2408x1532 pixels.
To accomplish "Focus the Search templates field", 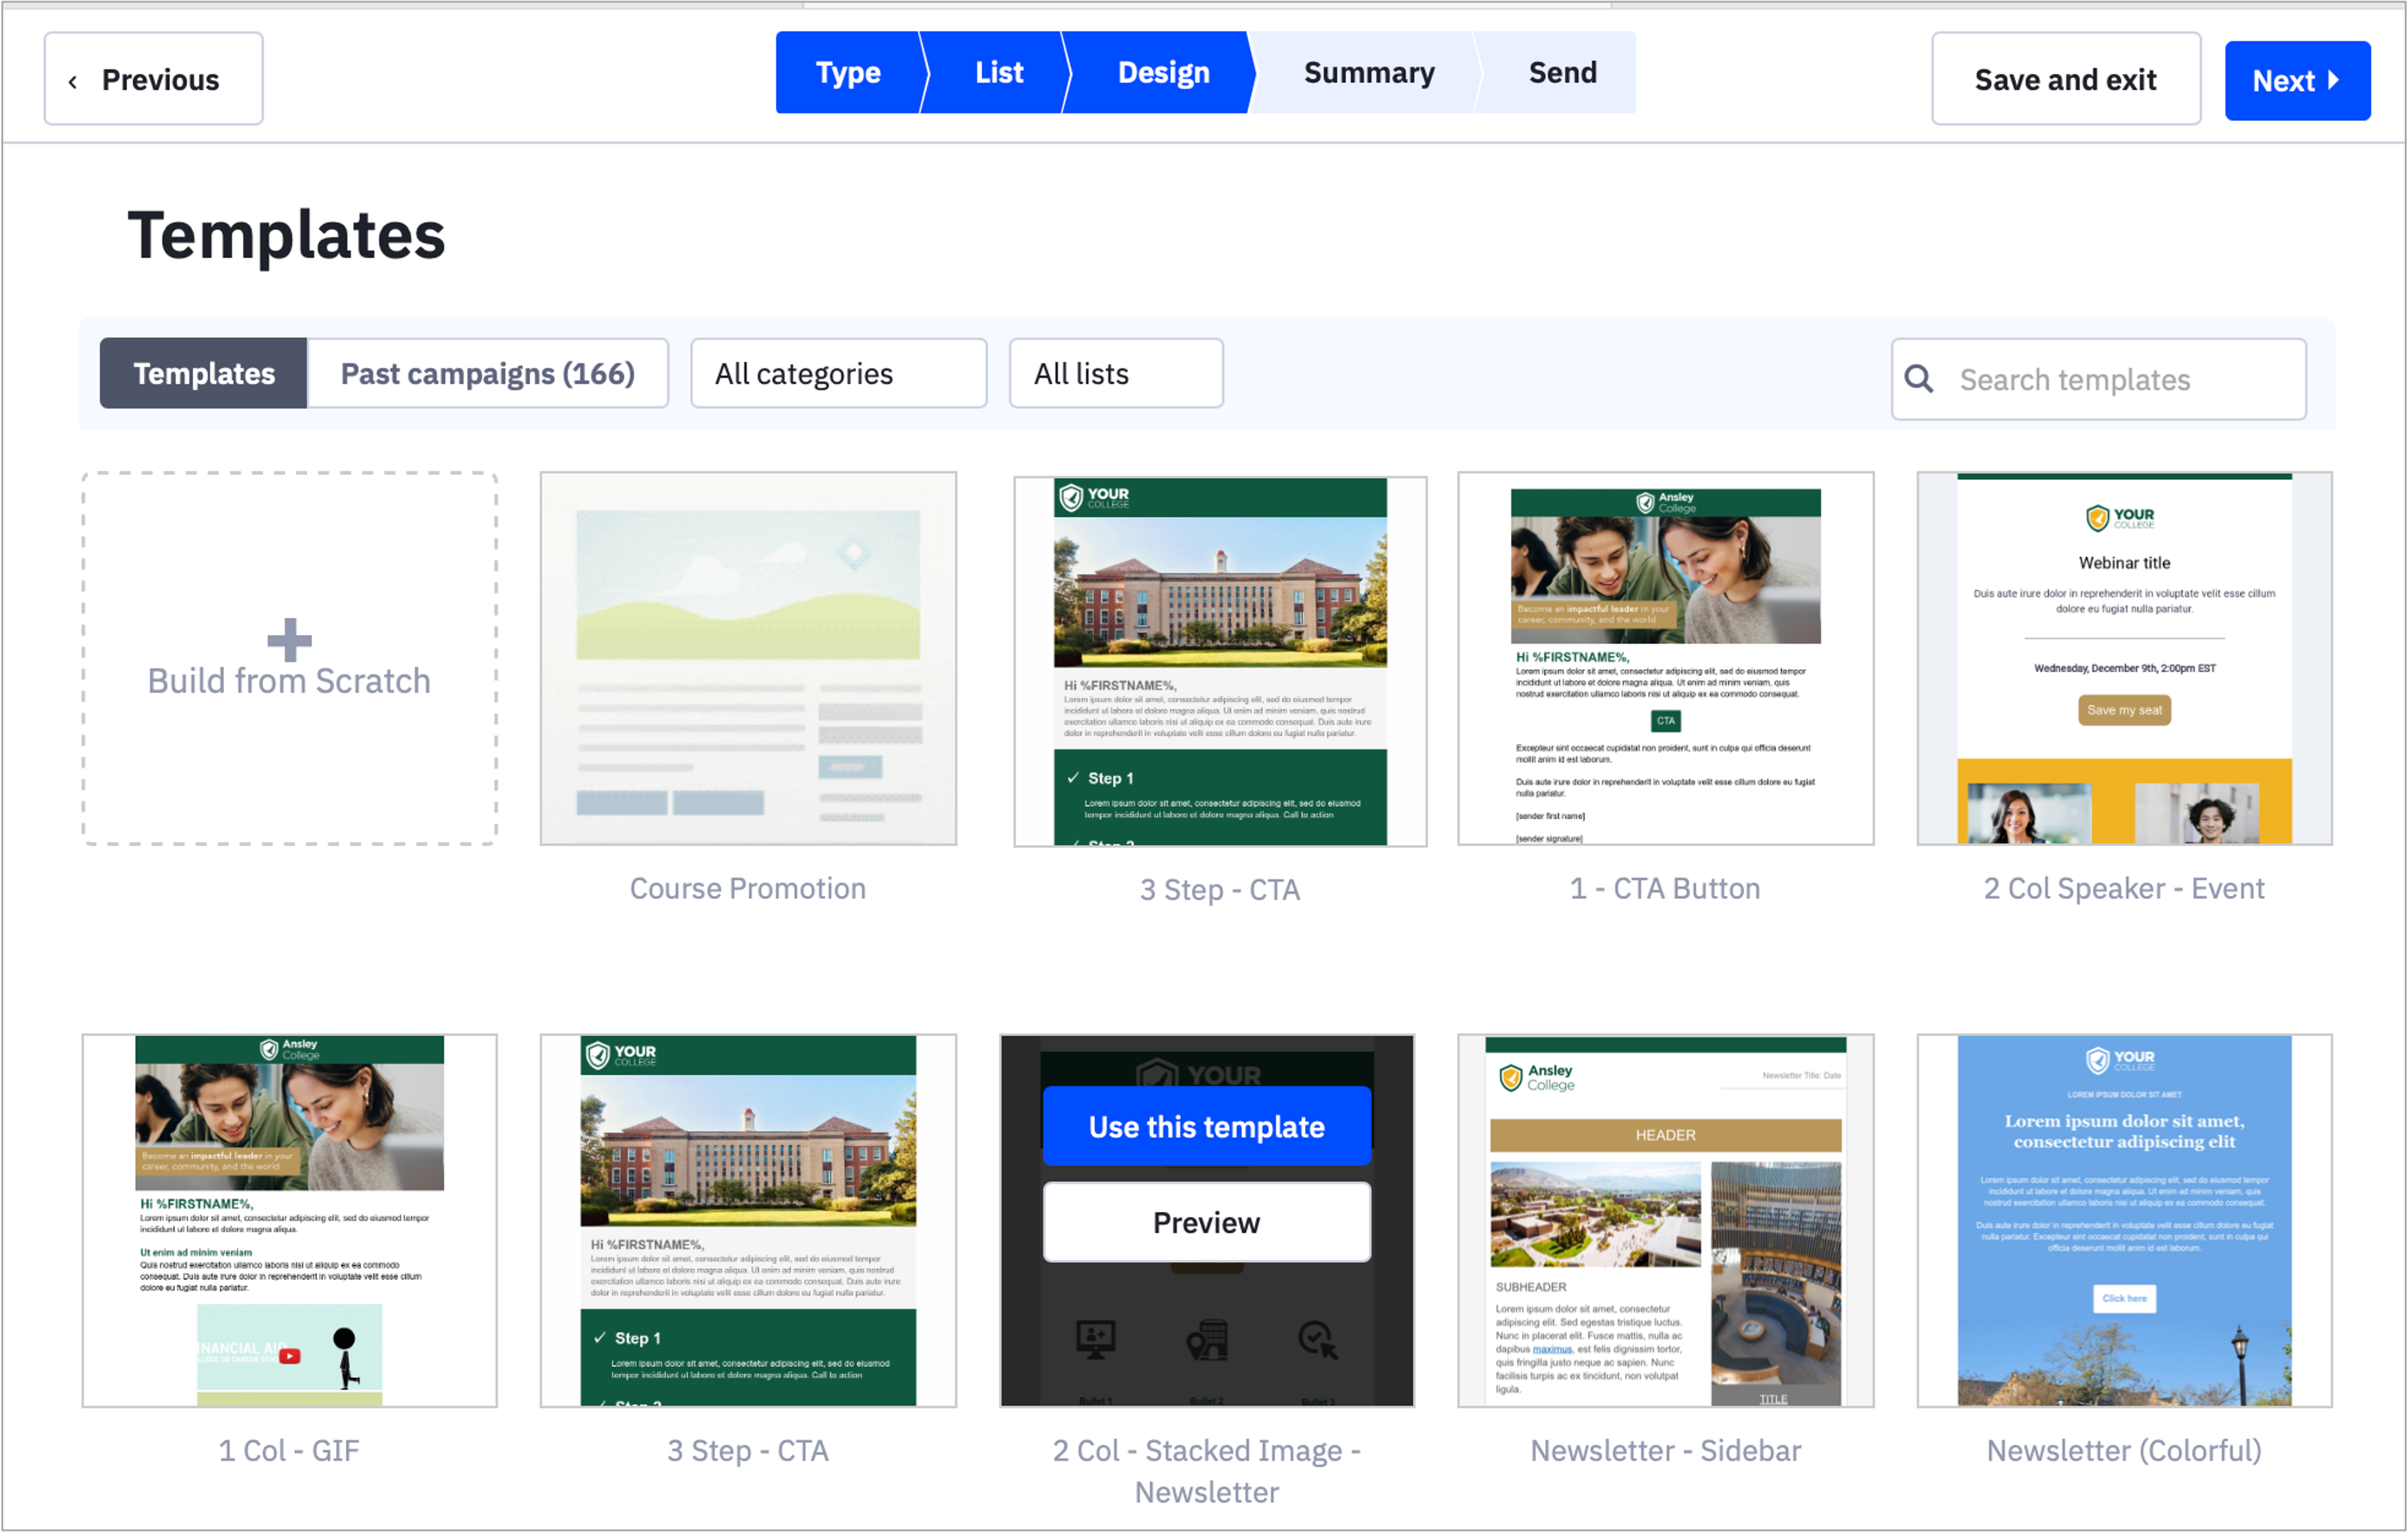I will 2098,379.
